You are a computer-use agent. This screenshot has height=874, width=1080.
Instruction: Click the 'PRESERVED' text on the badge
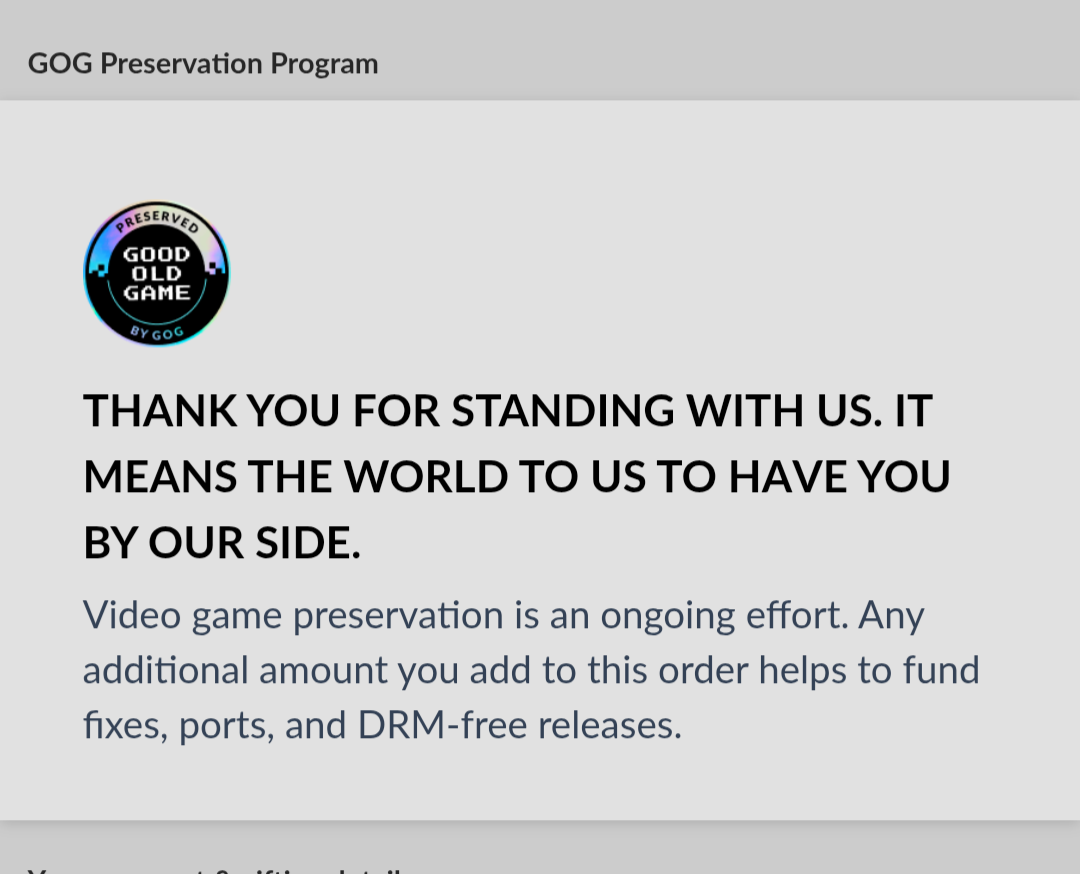[x=157, y=221]
